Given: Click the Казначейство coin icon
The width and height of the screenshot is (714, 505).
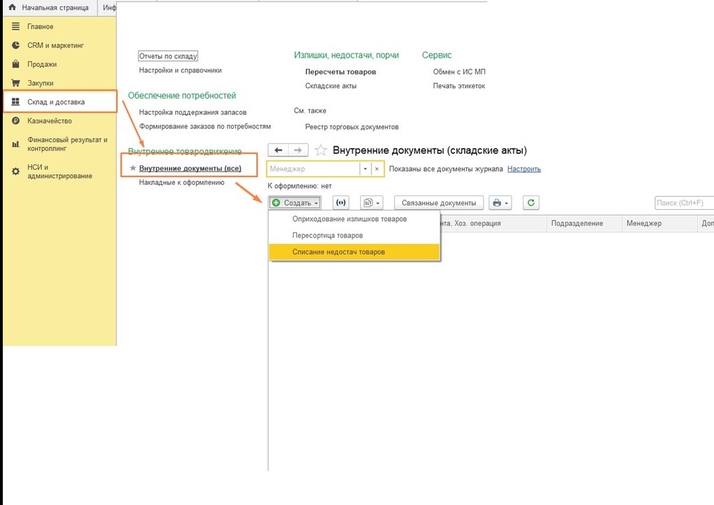Looking at the screenshot, I should [x=15, y=121].
